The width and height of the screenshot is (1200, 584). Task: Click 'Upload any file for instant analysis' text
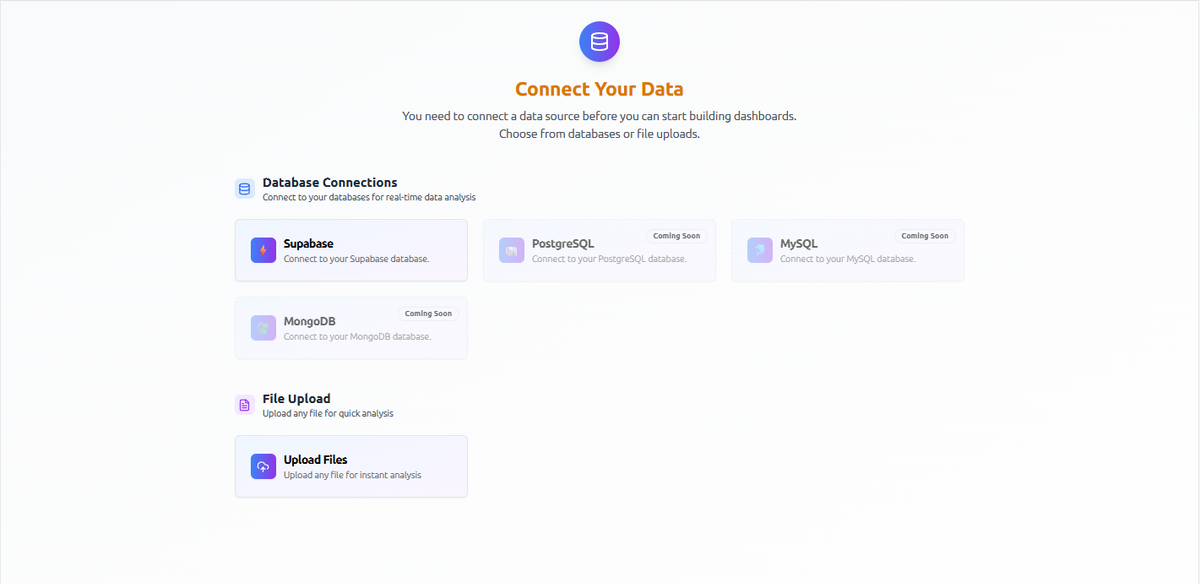[352, 475]
